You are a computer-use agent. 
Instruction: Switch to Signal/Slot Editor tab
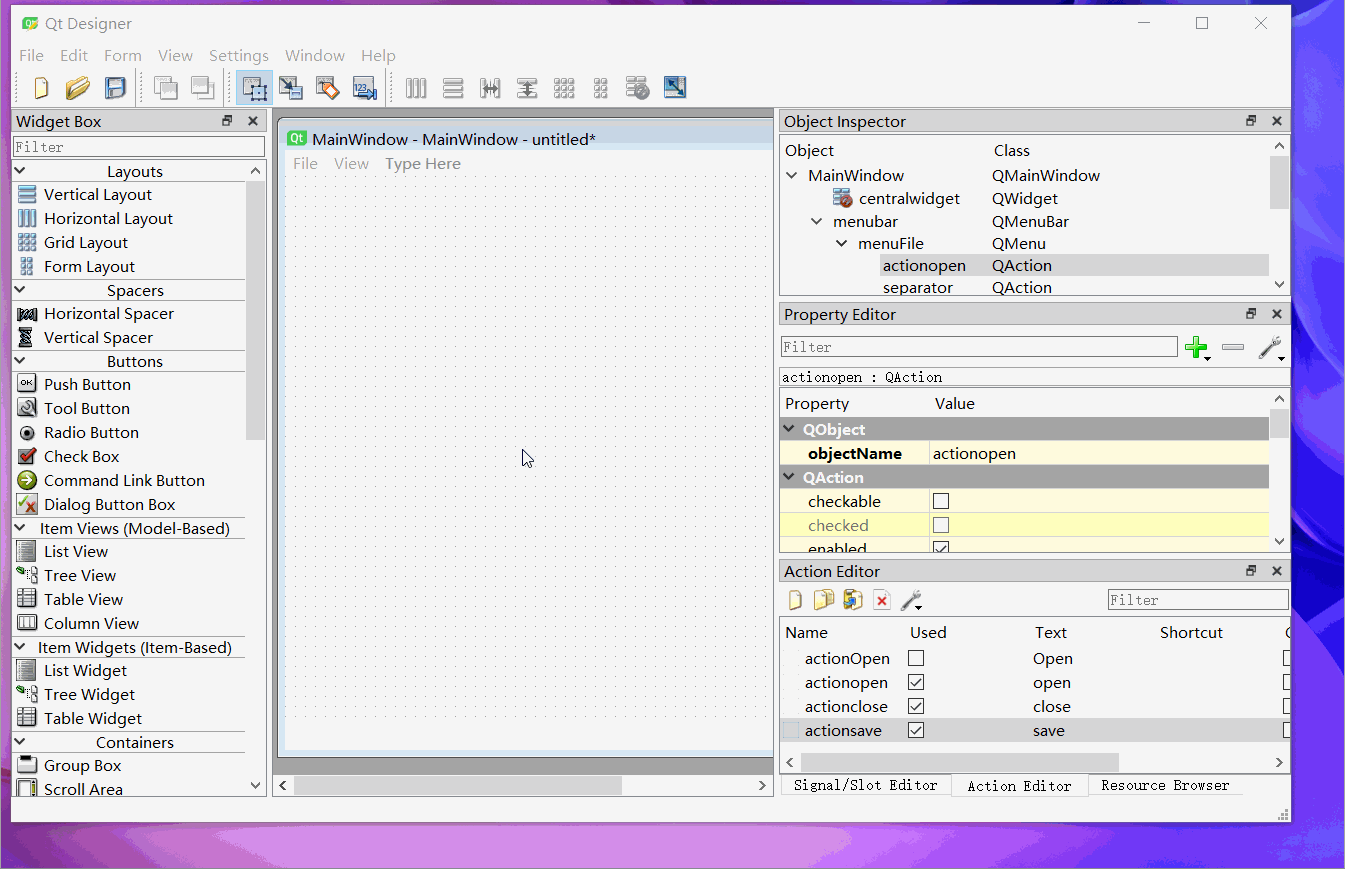click(866, 785)
